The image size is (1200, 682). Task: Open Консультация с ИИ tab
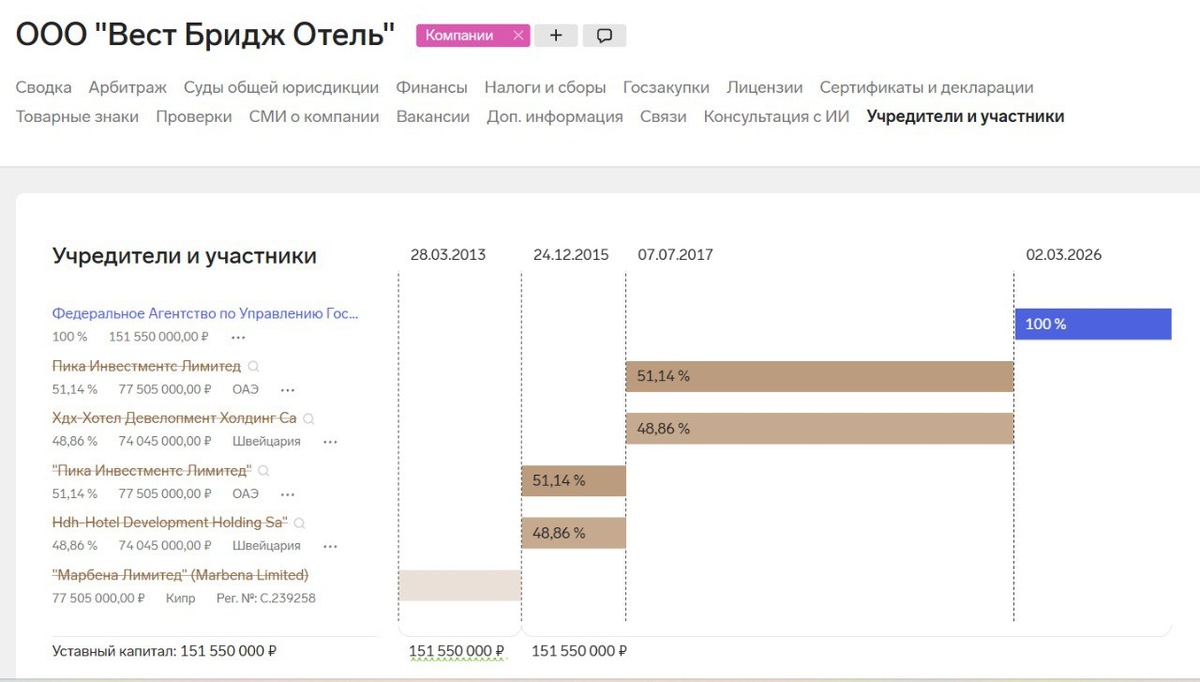(777, 117)
